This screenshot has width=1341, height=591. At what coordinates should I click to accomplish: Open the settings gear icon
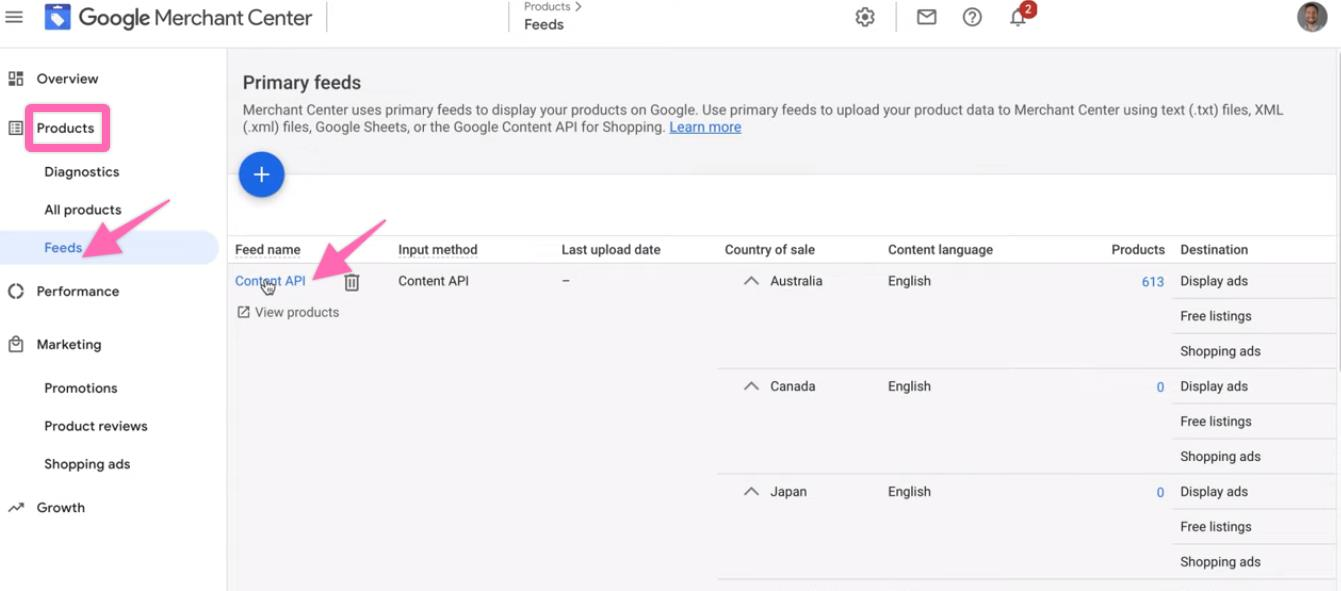[x=865, y=17]
